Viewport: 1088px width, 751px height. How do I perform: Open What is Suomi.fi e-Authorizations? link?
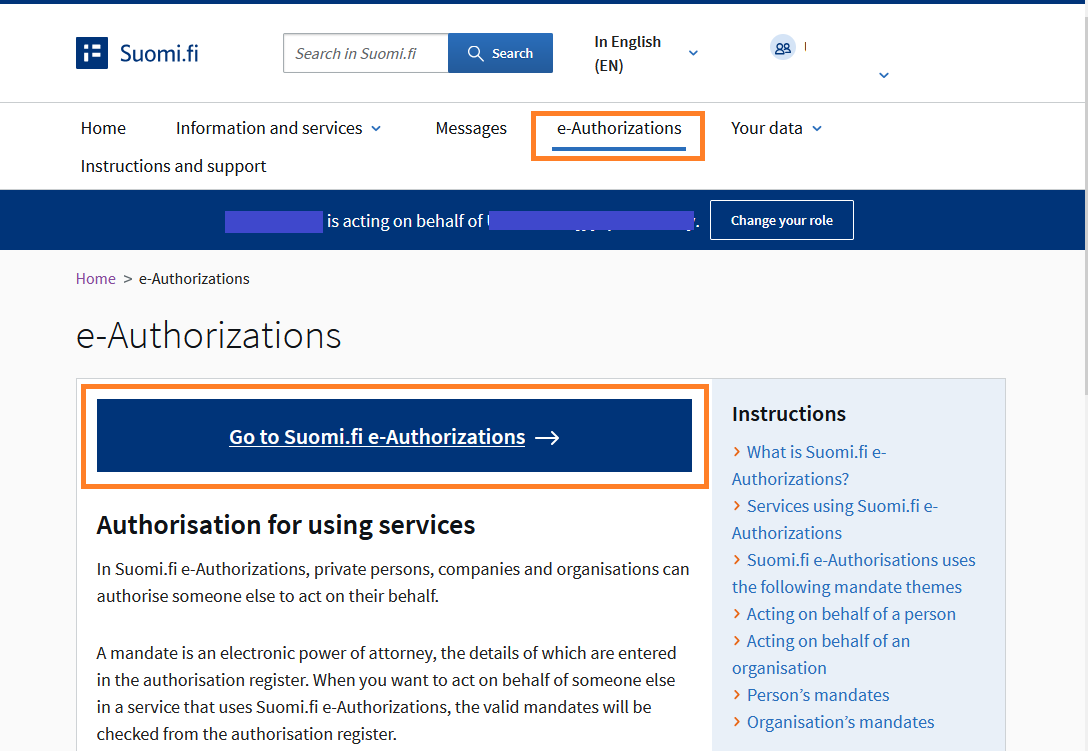(x=809, y=466)
